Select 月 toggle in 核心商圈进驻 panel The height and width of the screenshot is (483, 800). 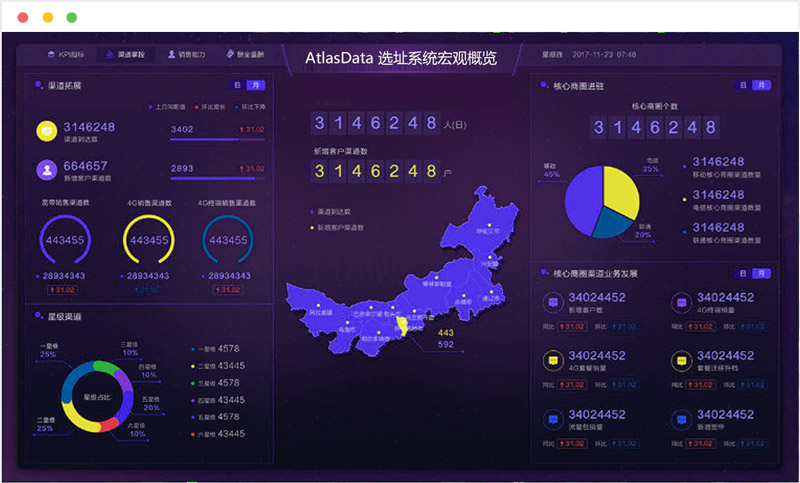point(761,85)
